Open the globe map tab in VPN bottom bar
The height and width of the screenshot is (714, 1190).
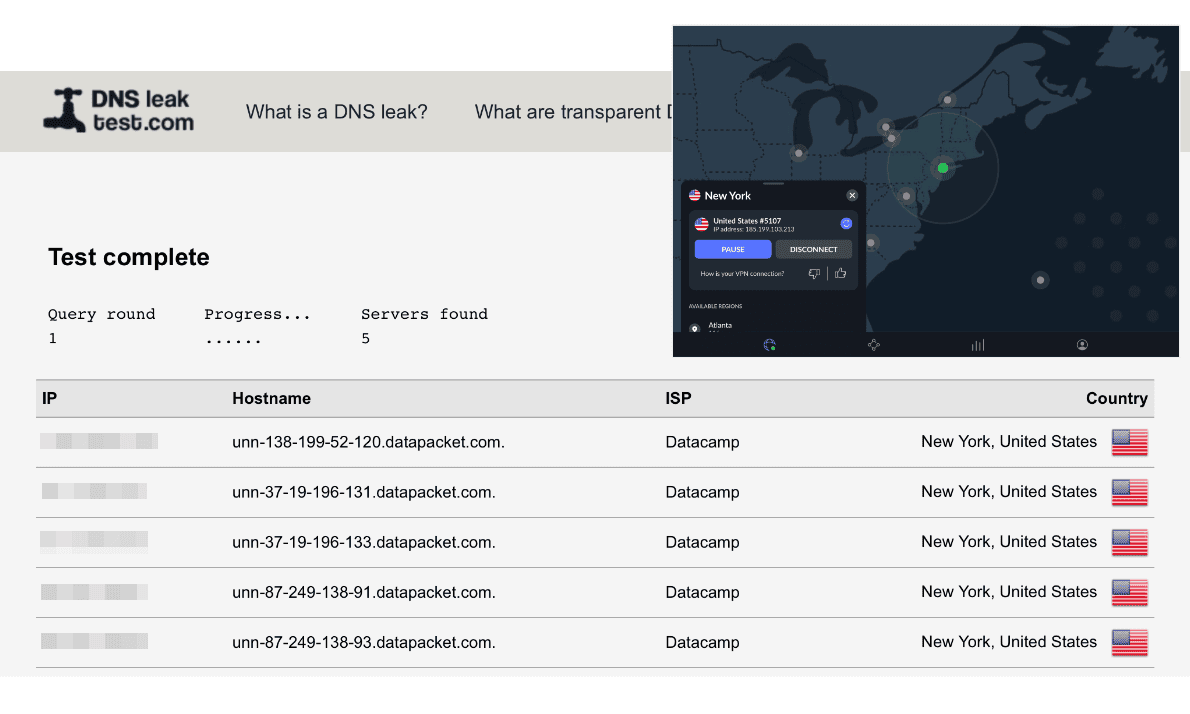click(x=770, y=344)
